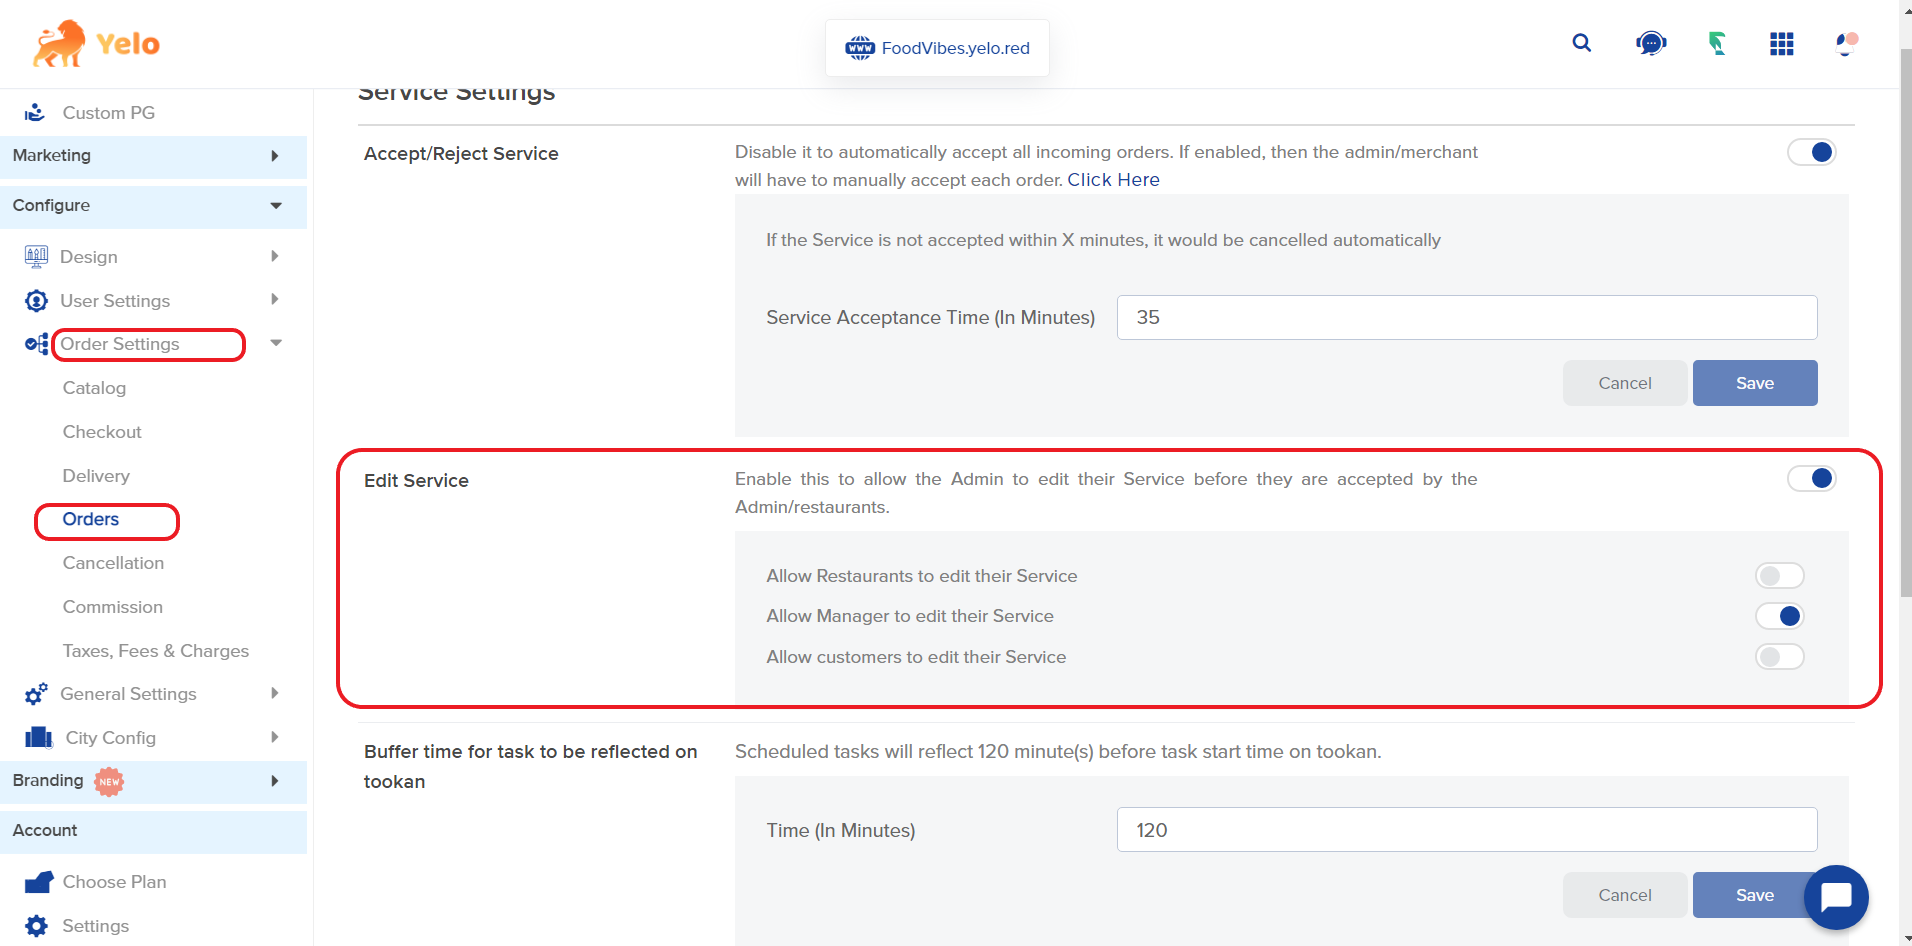
Task: Click the search magnifier icon in header
Action: 1581,43
